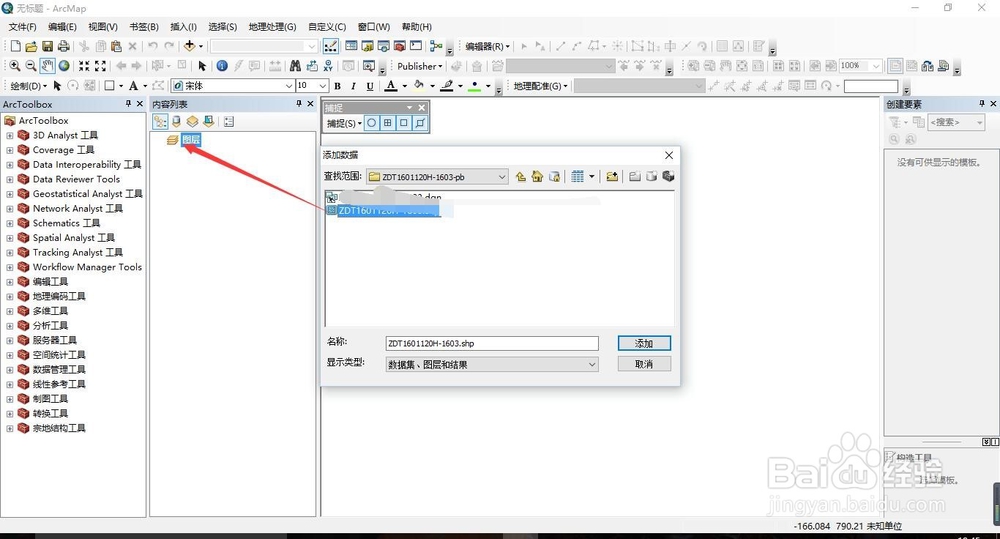Click the Fixed Zoom In arrows icon
Image resolution: width=1000 pixels, height=539 pixels.
click(84, 66)
